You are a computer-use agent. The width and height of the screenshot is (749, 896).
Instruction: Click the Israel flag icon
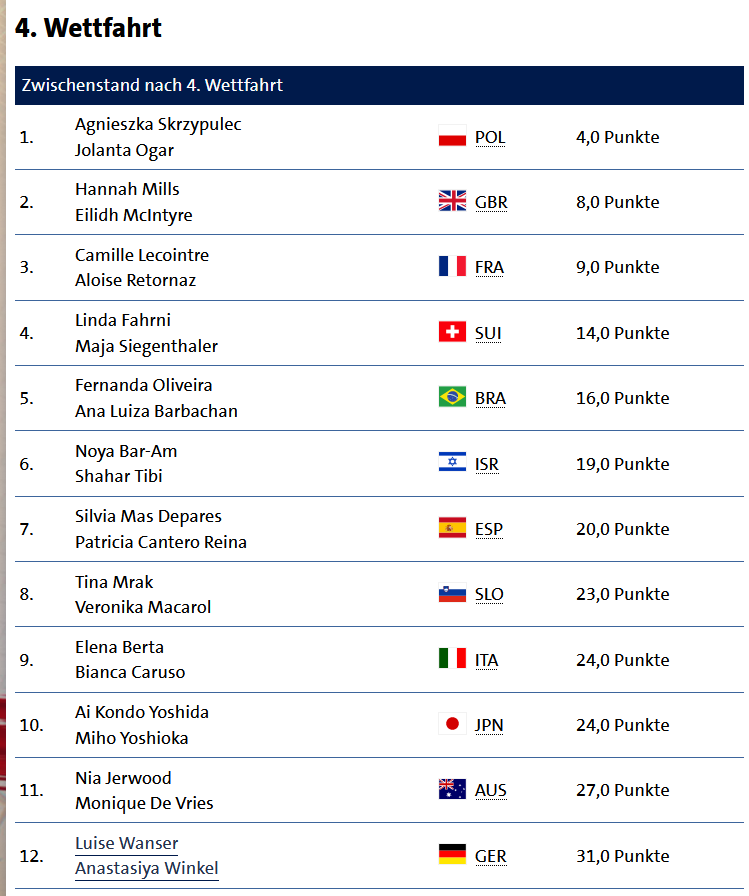click(x=452, y=462)
